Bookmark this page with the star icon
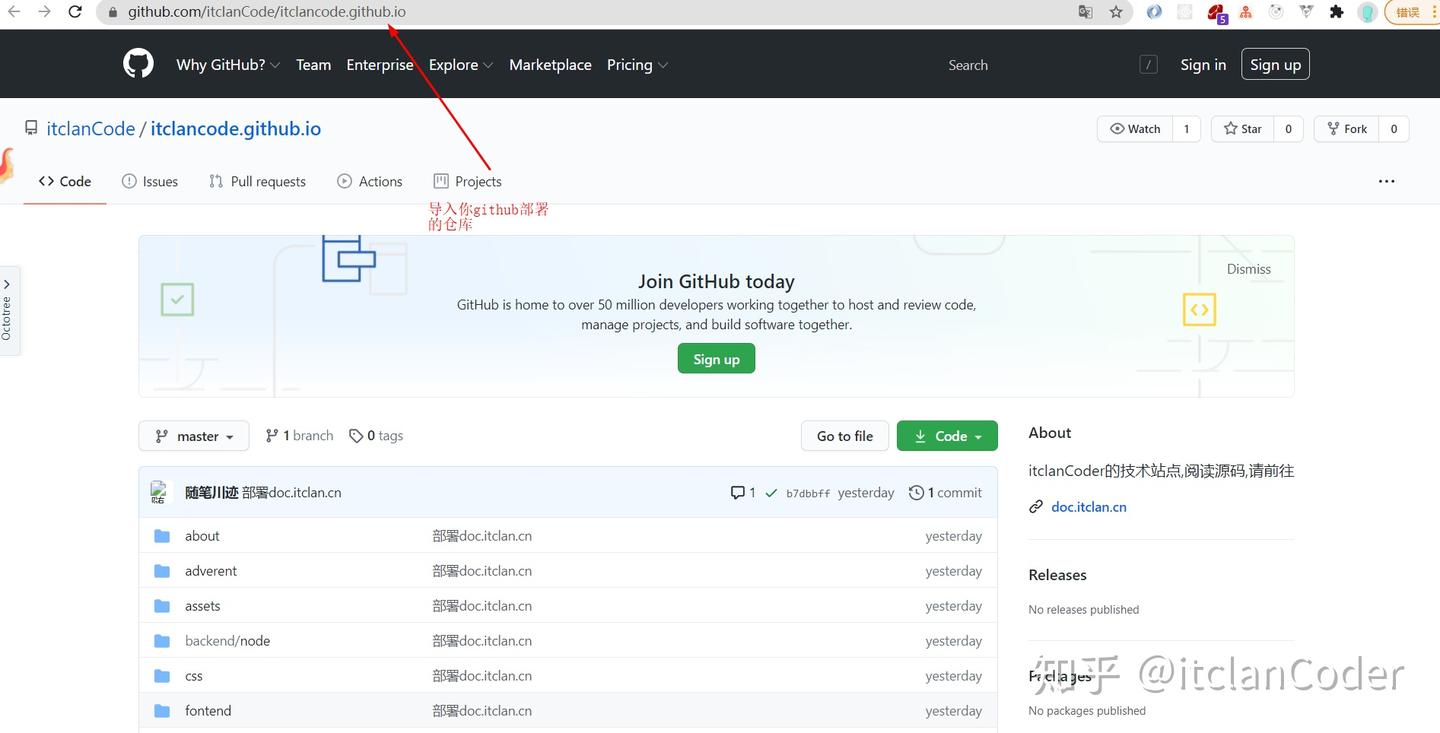This screenshot has height=733, width=1440. (x=1116, y=12)
